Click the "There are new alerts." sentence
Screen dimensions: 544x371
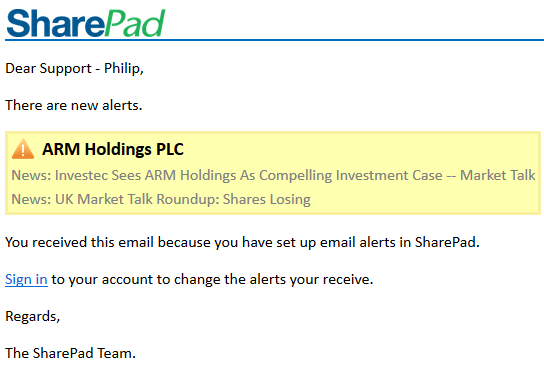click(74, 105)
